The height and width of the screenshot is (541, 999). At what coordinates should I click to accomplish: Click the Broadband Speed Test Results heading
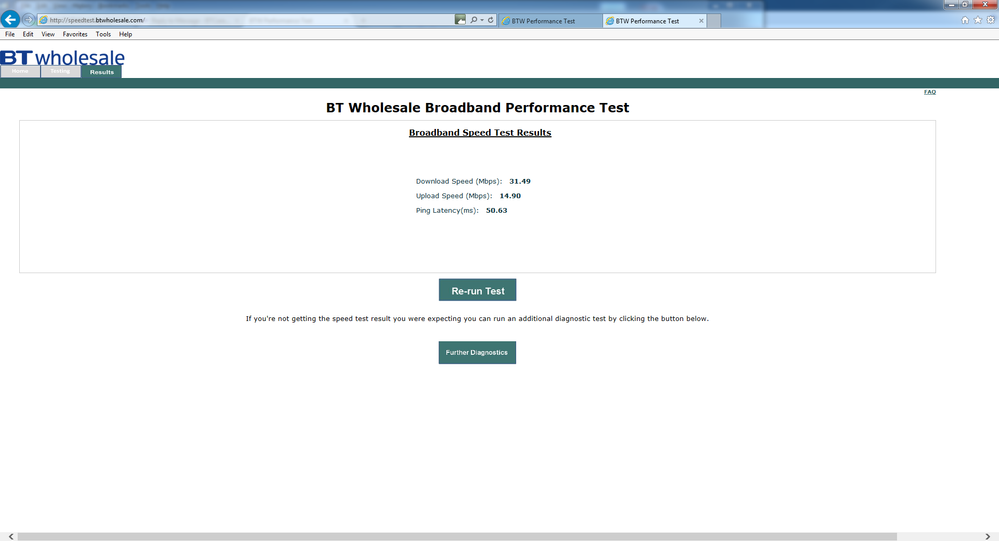click(480, 133)
